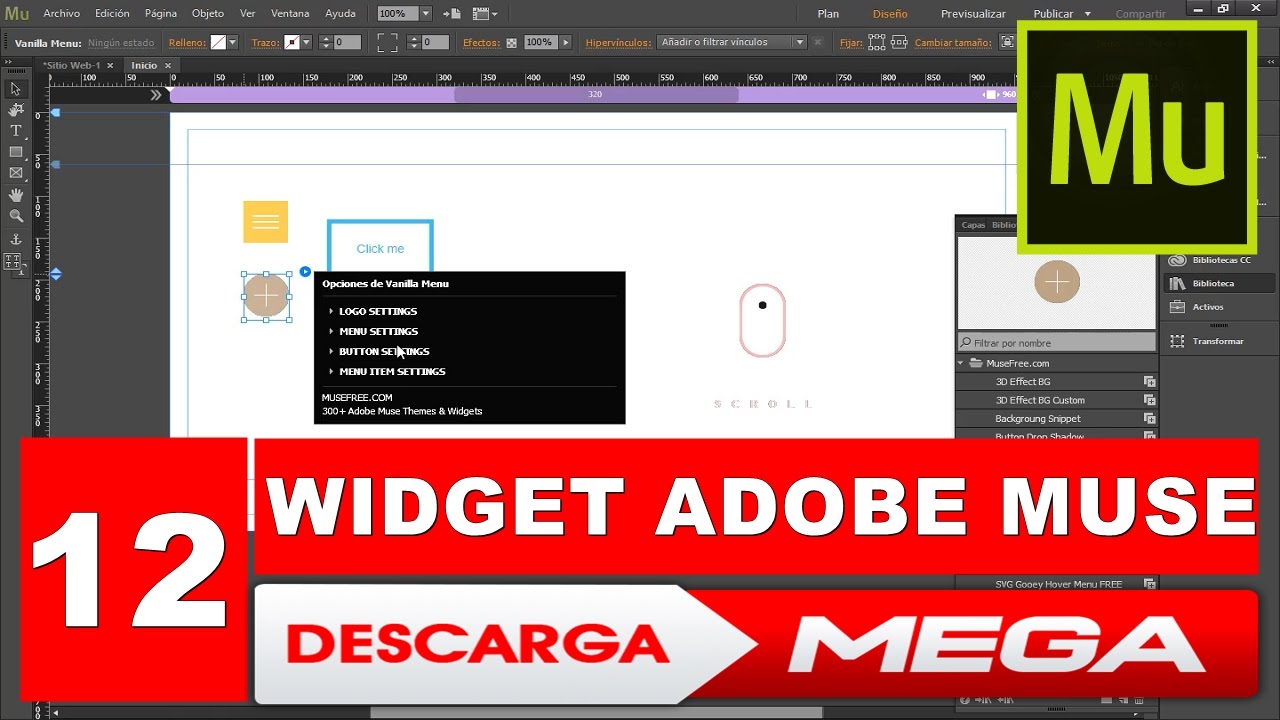Viewport: 1280px width, 720px height.
Task: Click the first Fijar pin icon
Action: (877, 43)
